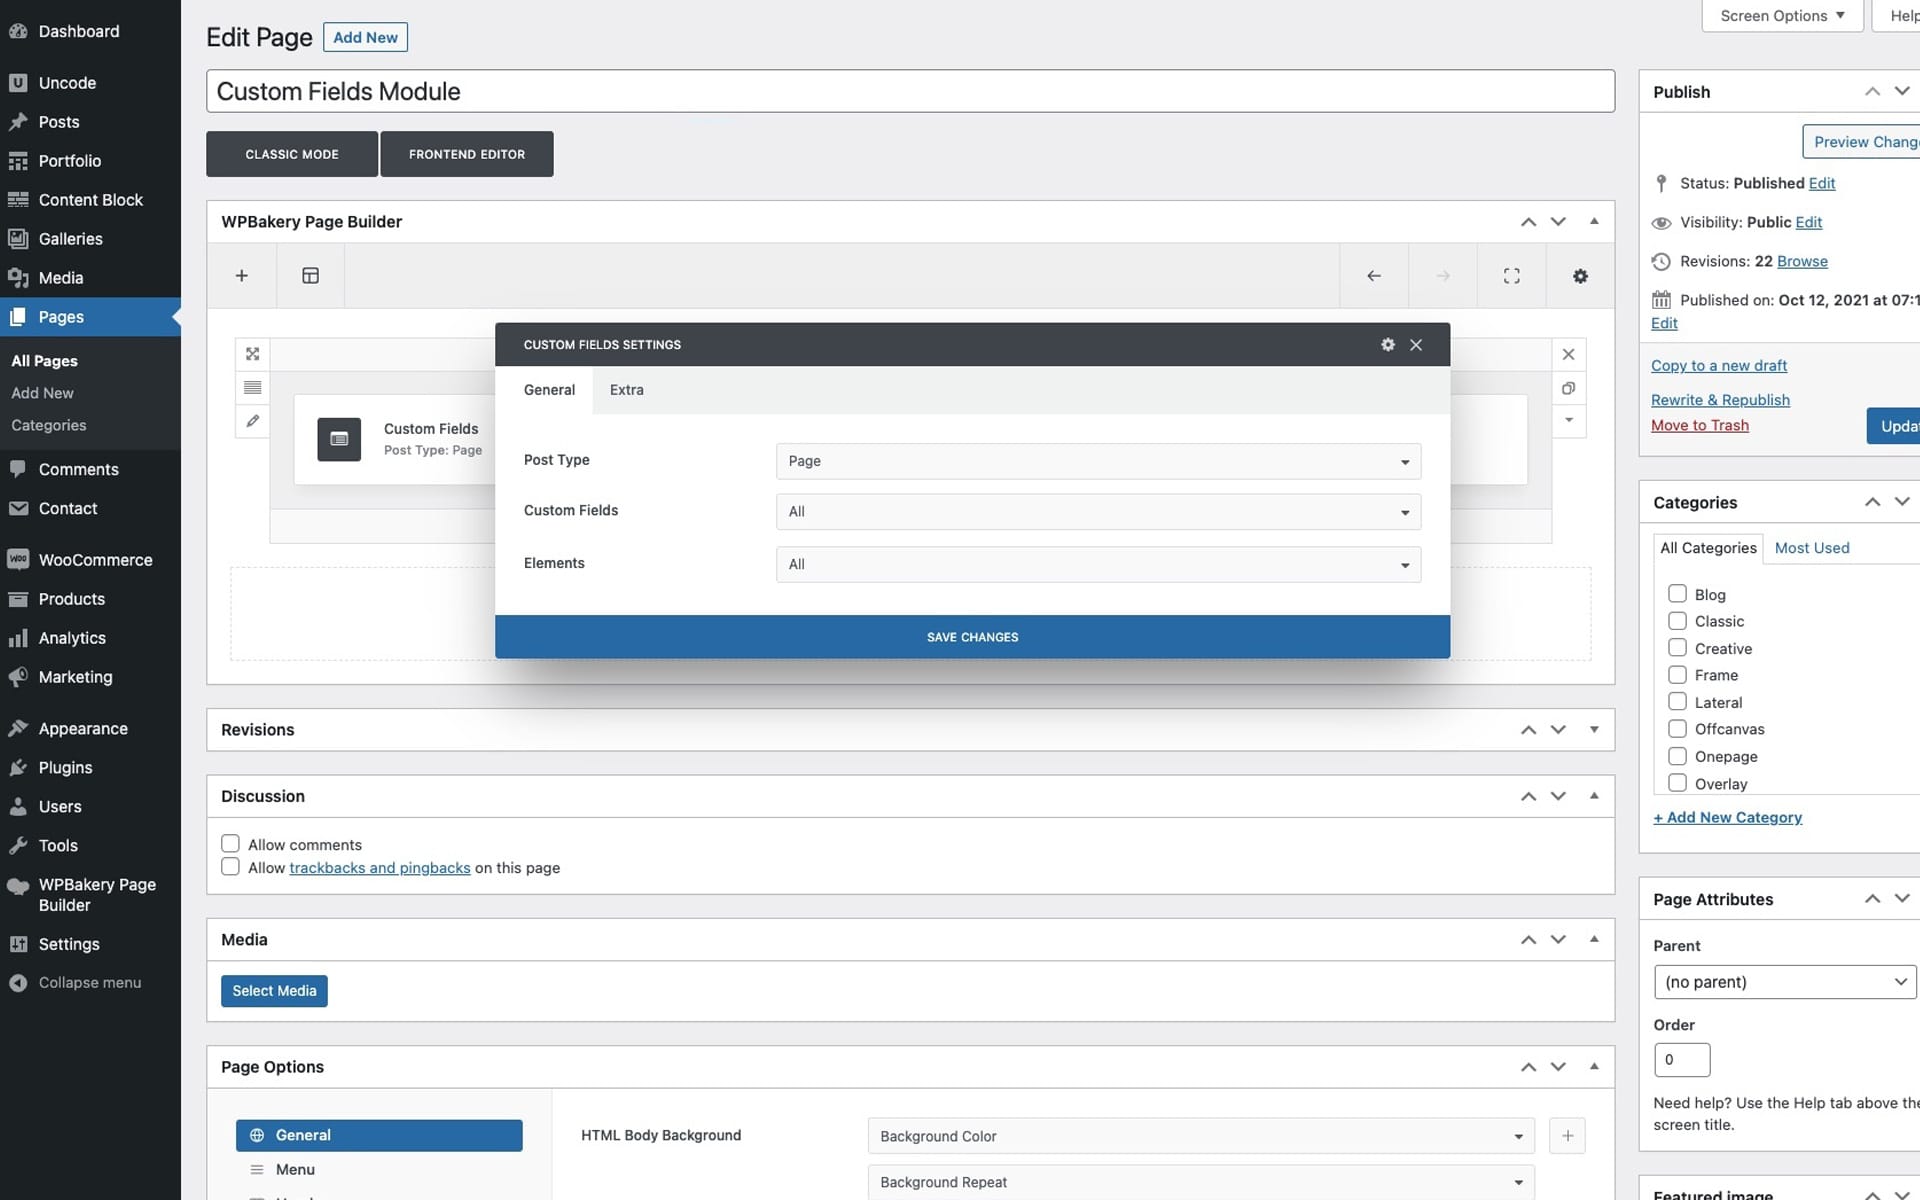Check the Classic category
This screenshot has height=1200, width=1920.
coord(1677,621)
